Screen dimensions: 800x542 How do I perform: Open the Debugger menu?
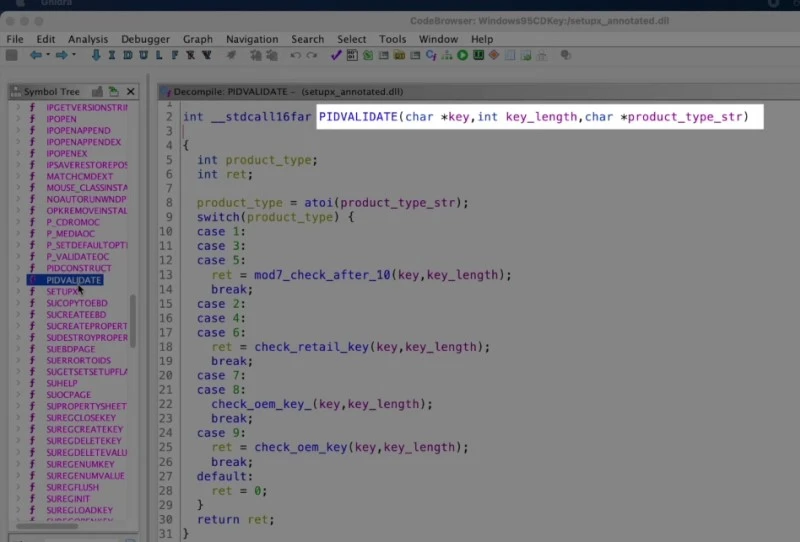pyautogui.click(x=146, y=39)
